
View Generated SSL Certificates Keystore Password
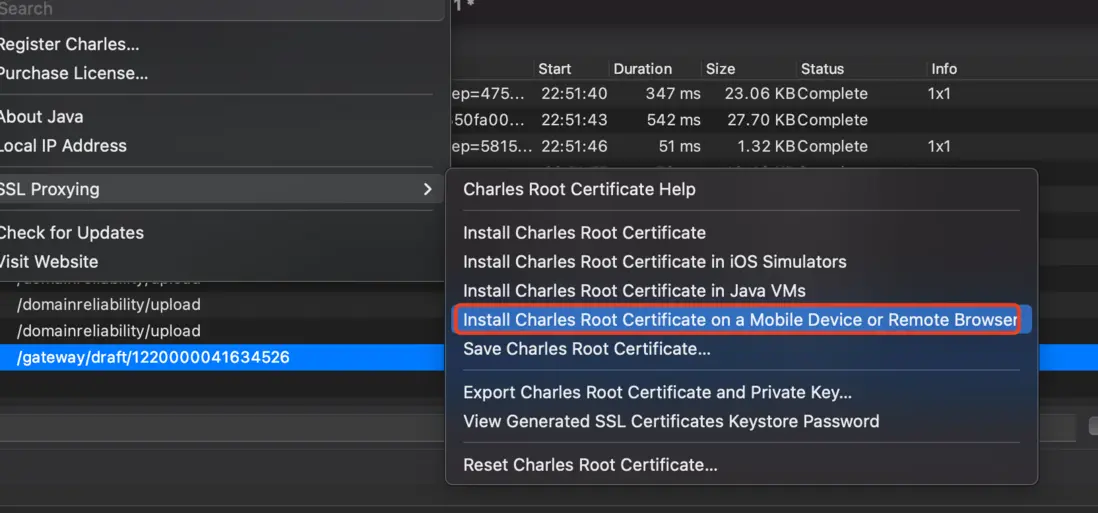coord(671,421)
